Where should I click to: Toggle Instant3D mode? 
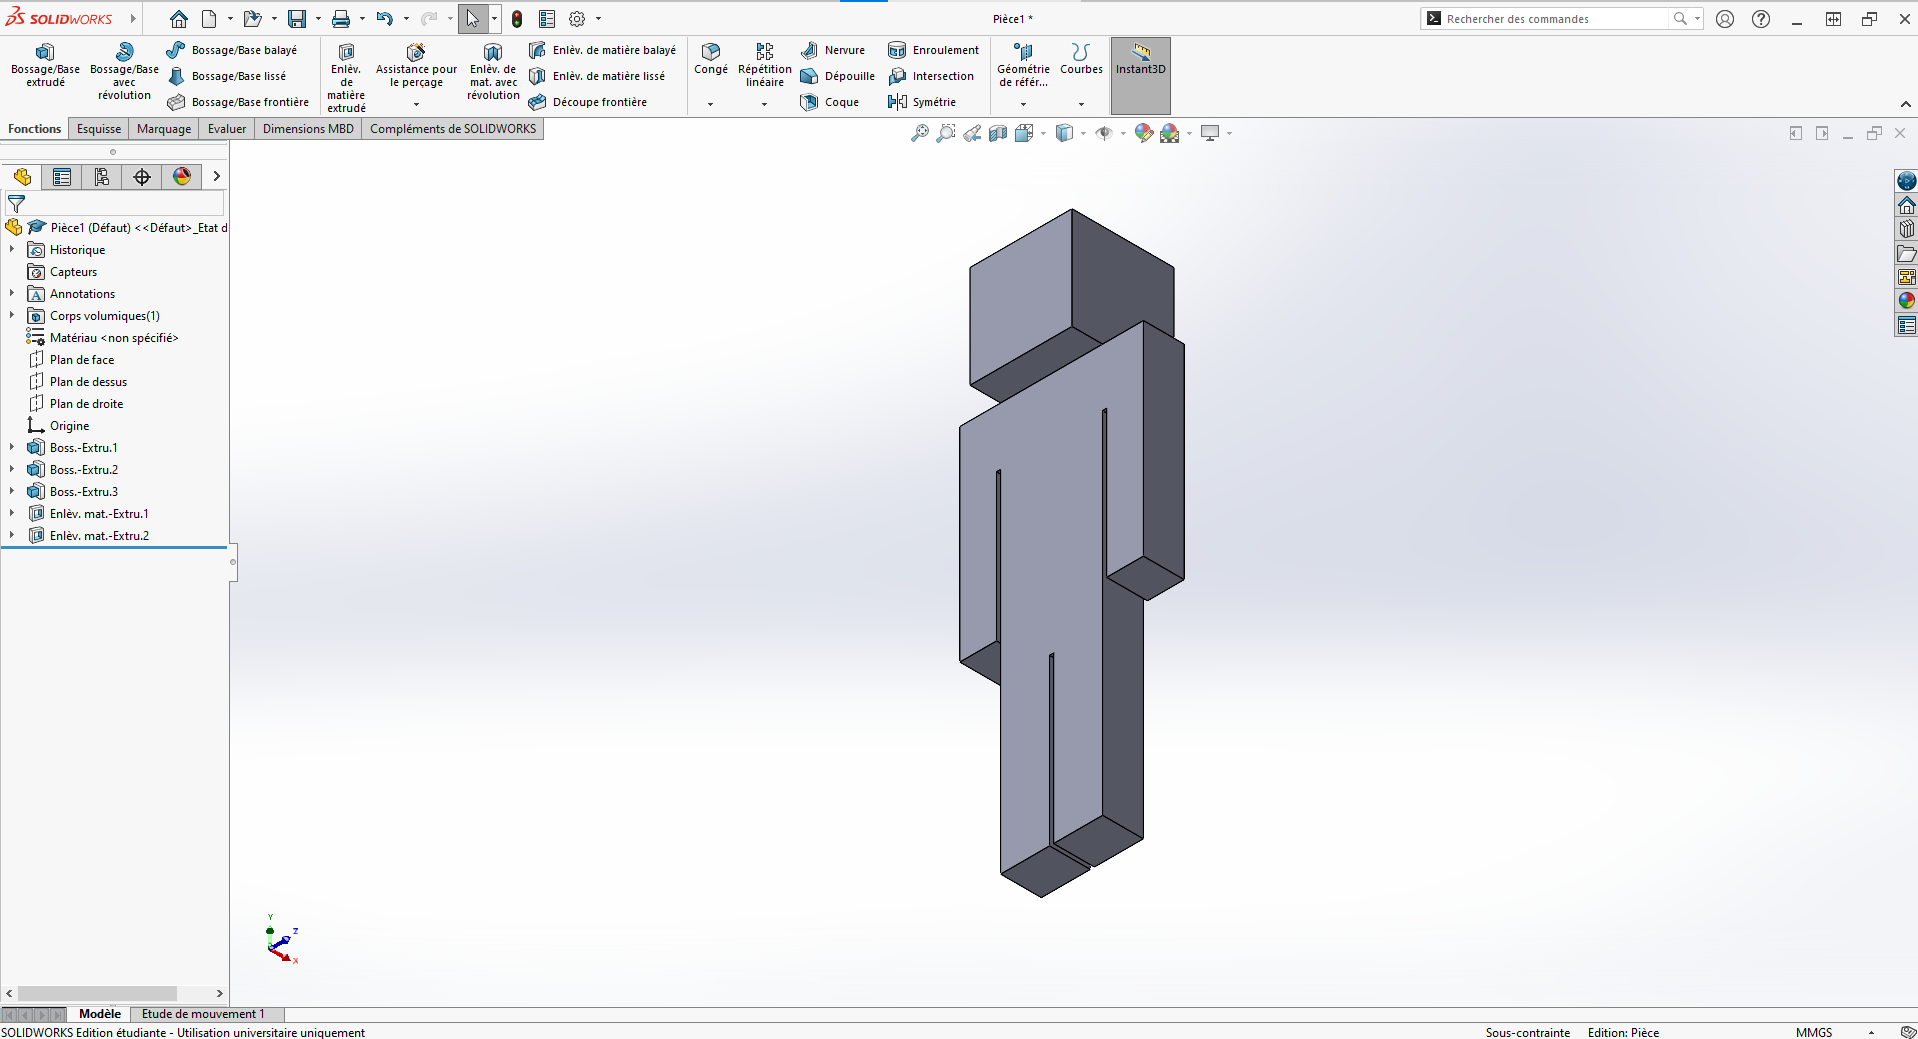coord(1141,75)
